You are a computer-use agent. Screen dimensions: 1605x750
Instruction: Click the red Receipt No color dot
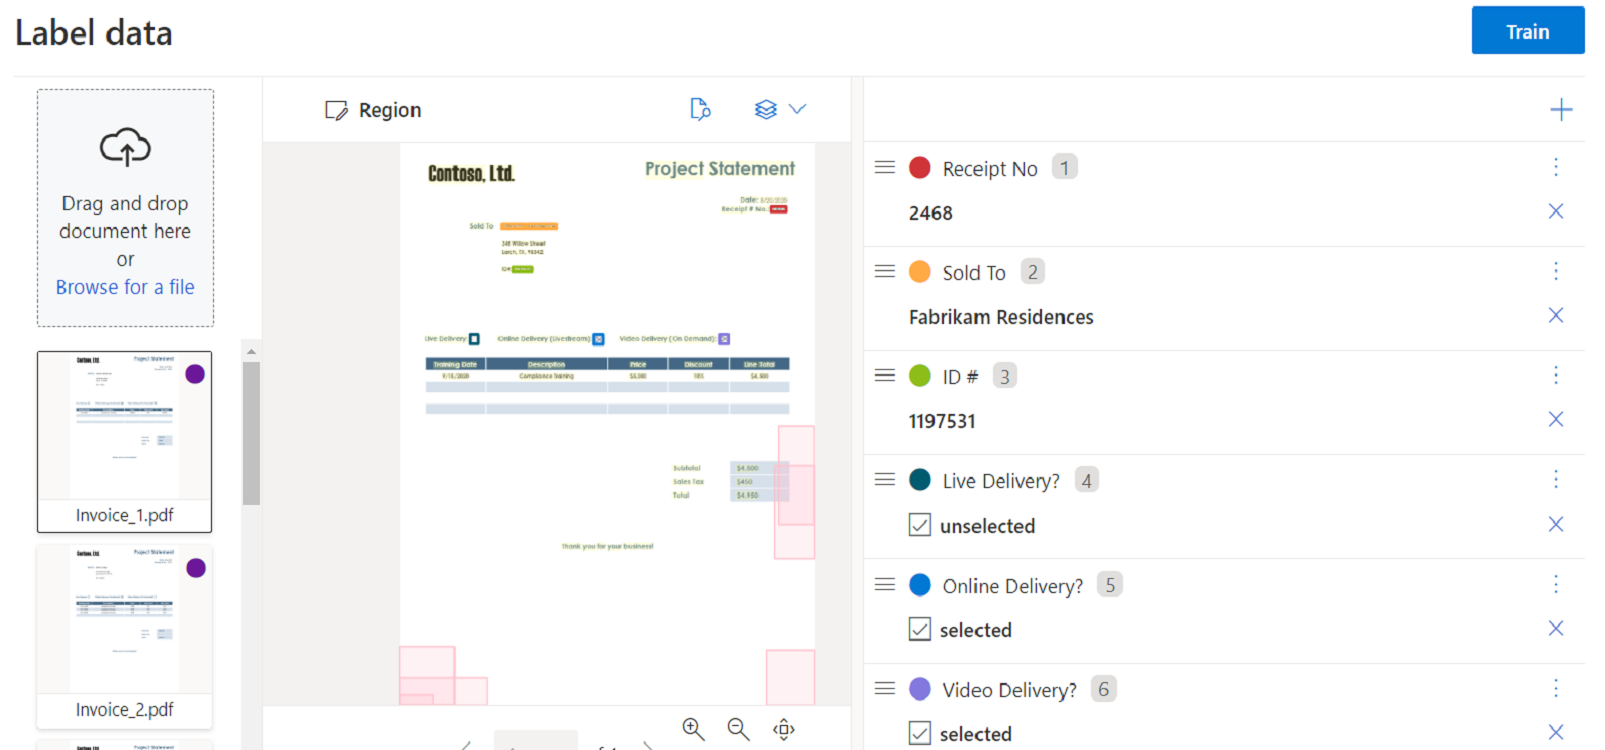coord(920,167)
